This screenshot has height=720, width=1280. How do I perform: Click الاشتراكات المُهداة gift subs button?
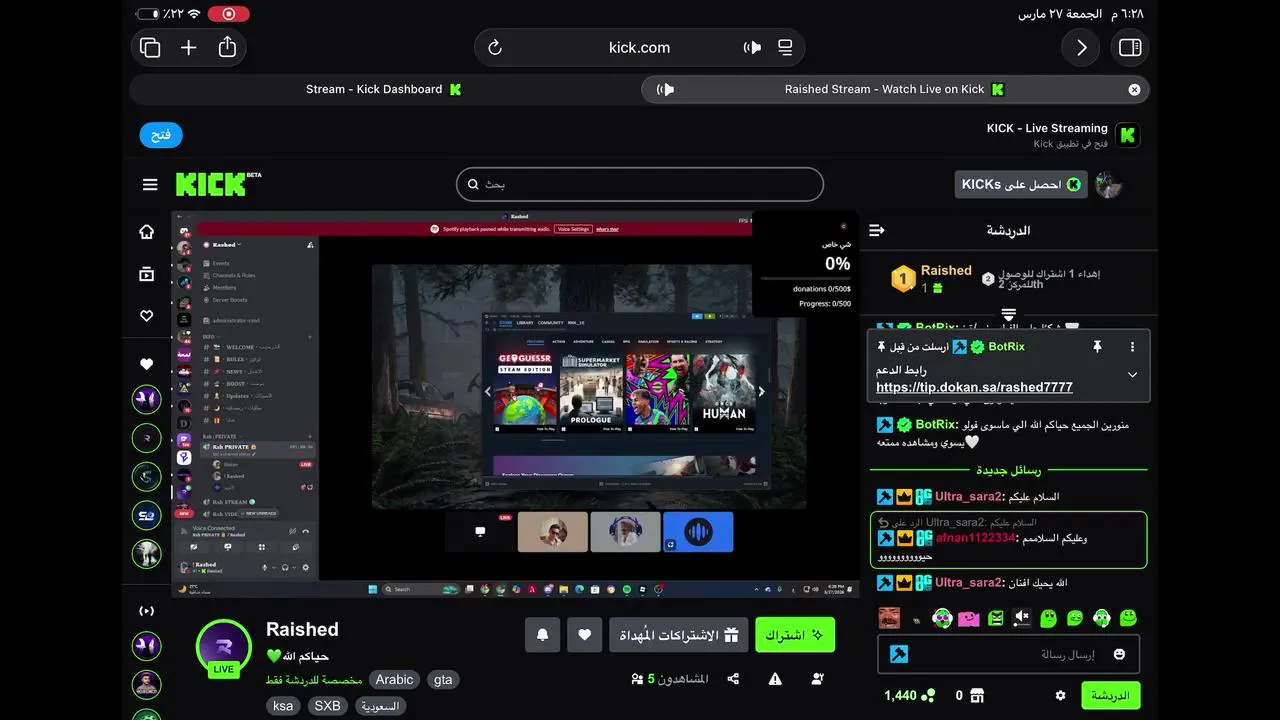point(678,635)
